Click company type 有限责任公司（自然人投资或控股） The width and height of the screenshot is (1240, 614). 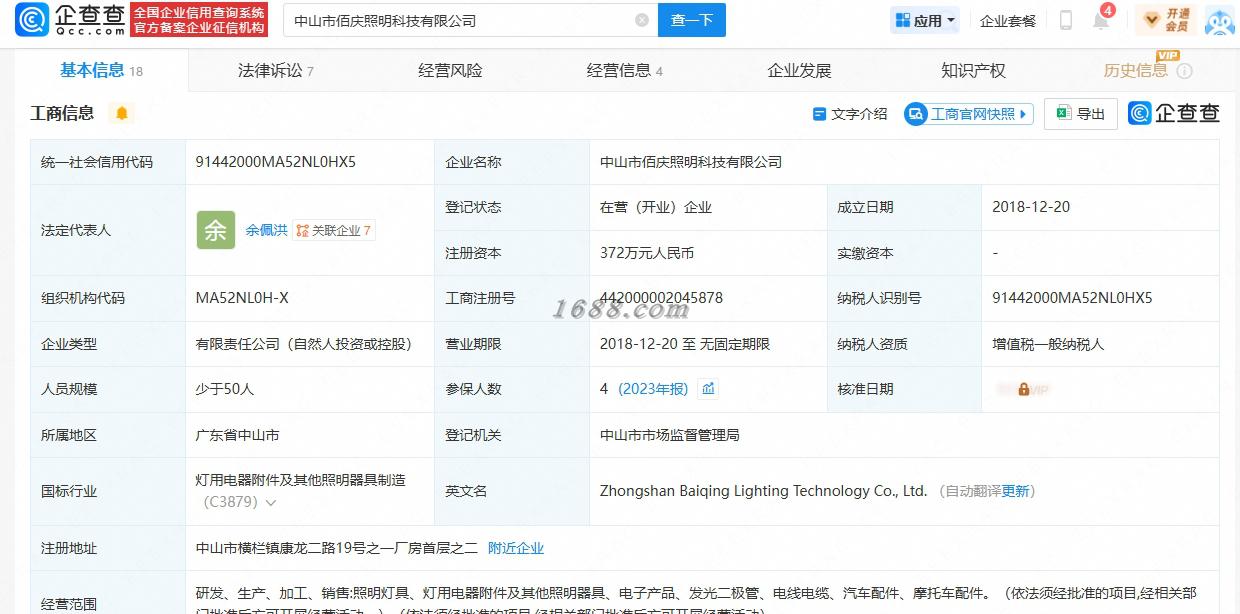304,344
